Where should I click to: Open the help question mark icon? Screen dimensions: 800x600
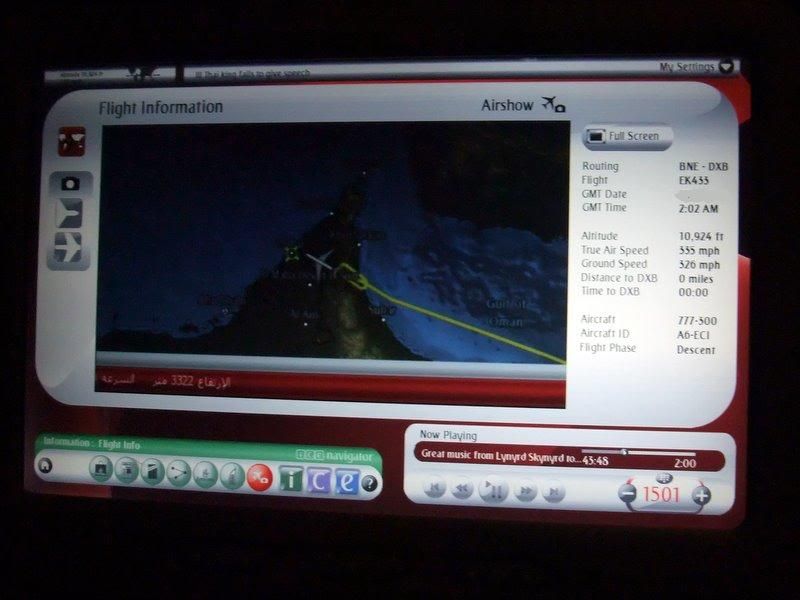[x=370, y=483]
